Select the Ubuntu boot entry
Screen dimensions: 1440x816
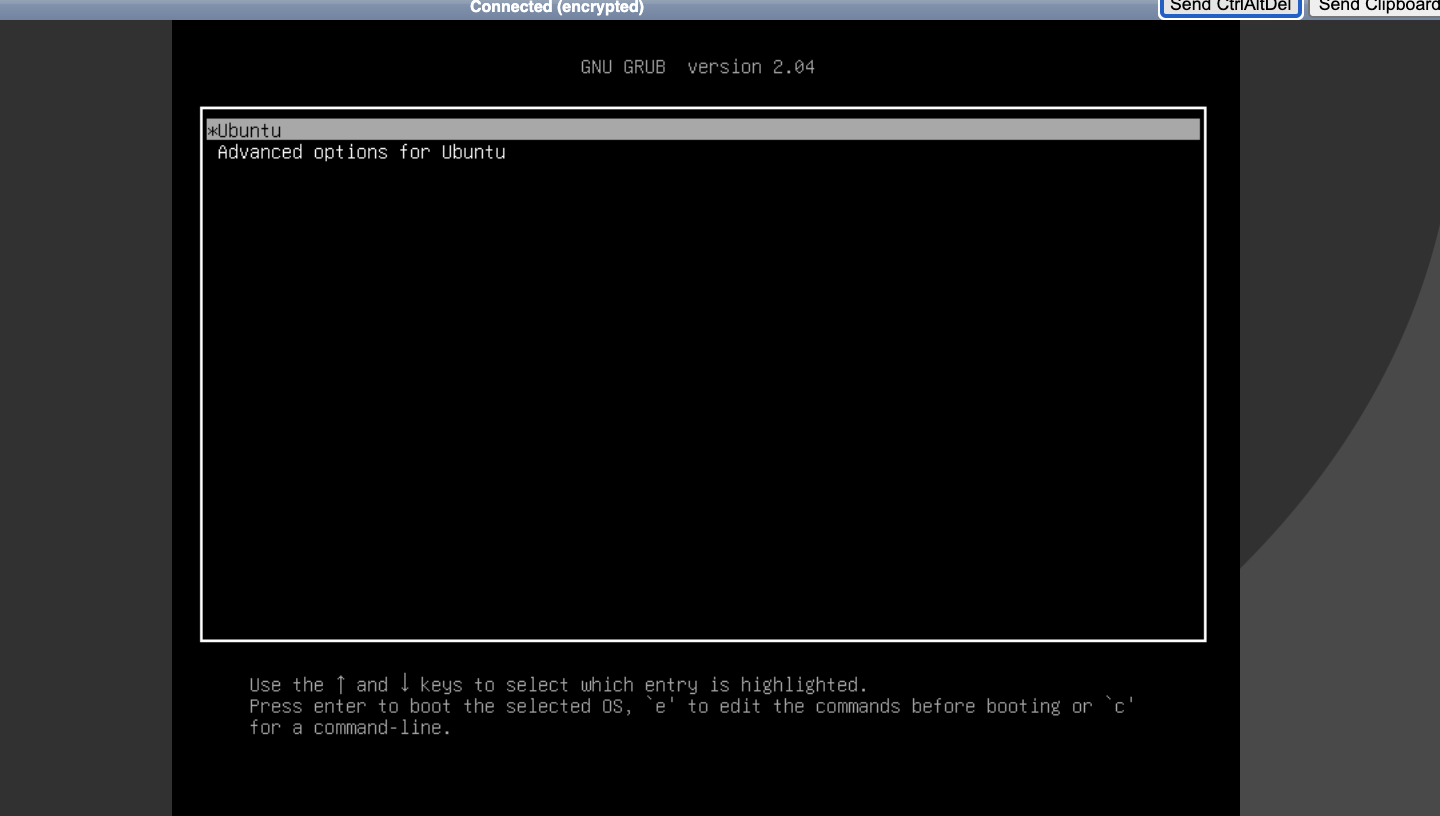pyautogui.click(x=702, y=130)
